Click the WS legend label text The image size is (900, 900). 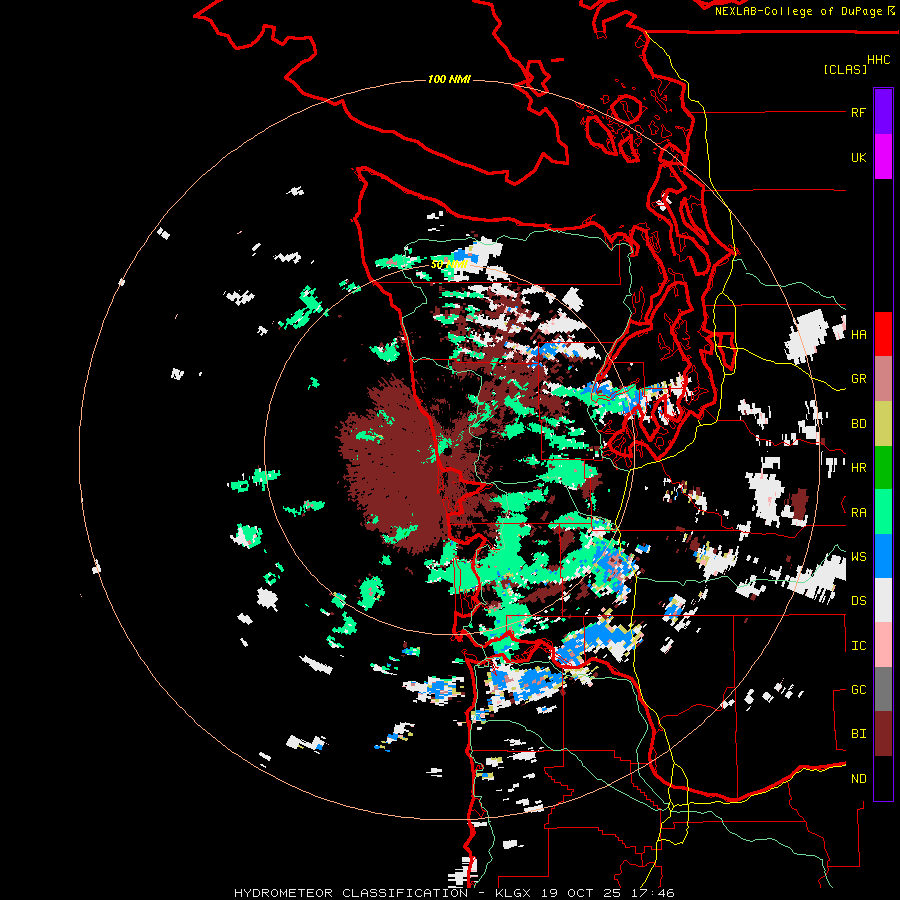858,556
